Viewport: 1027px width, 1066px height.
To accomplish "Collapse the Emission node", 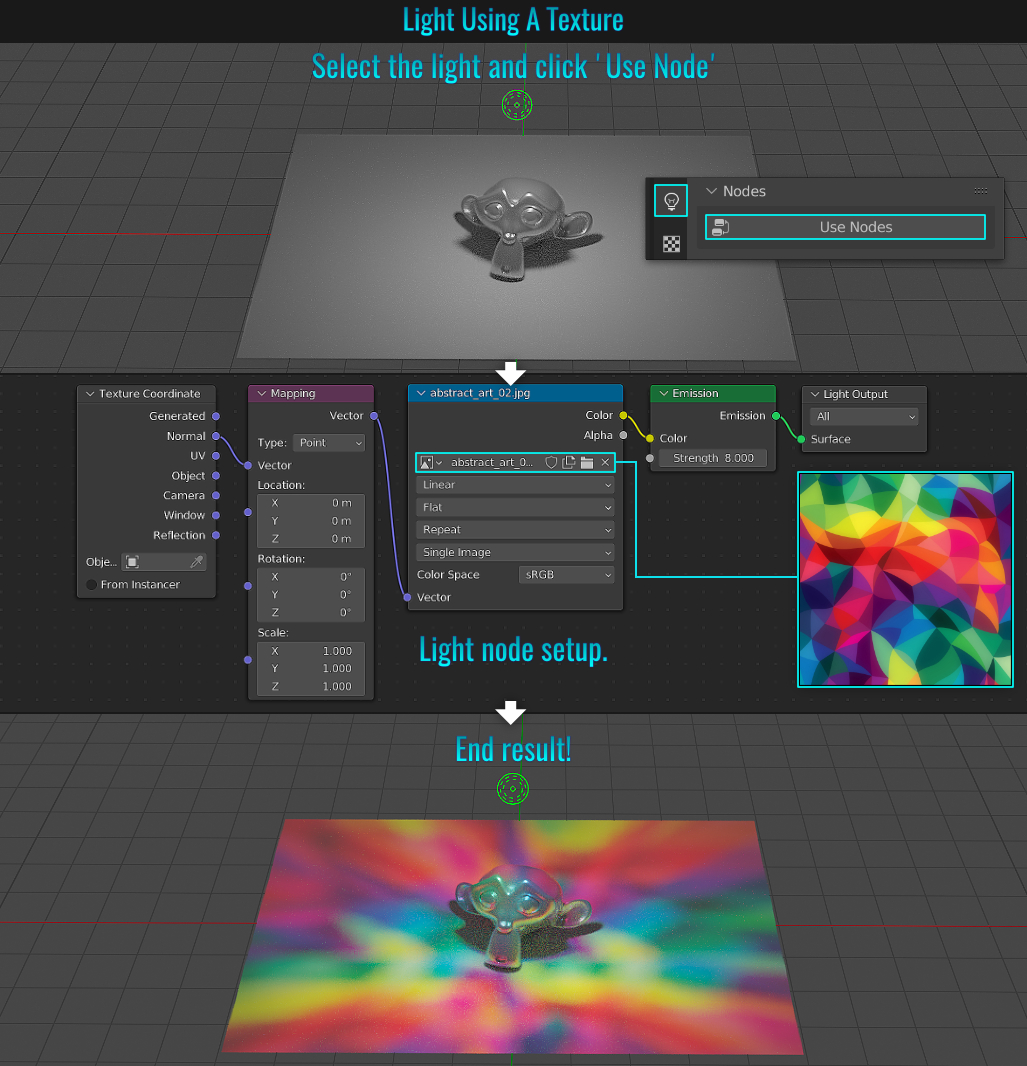I will point(663,393).
